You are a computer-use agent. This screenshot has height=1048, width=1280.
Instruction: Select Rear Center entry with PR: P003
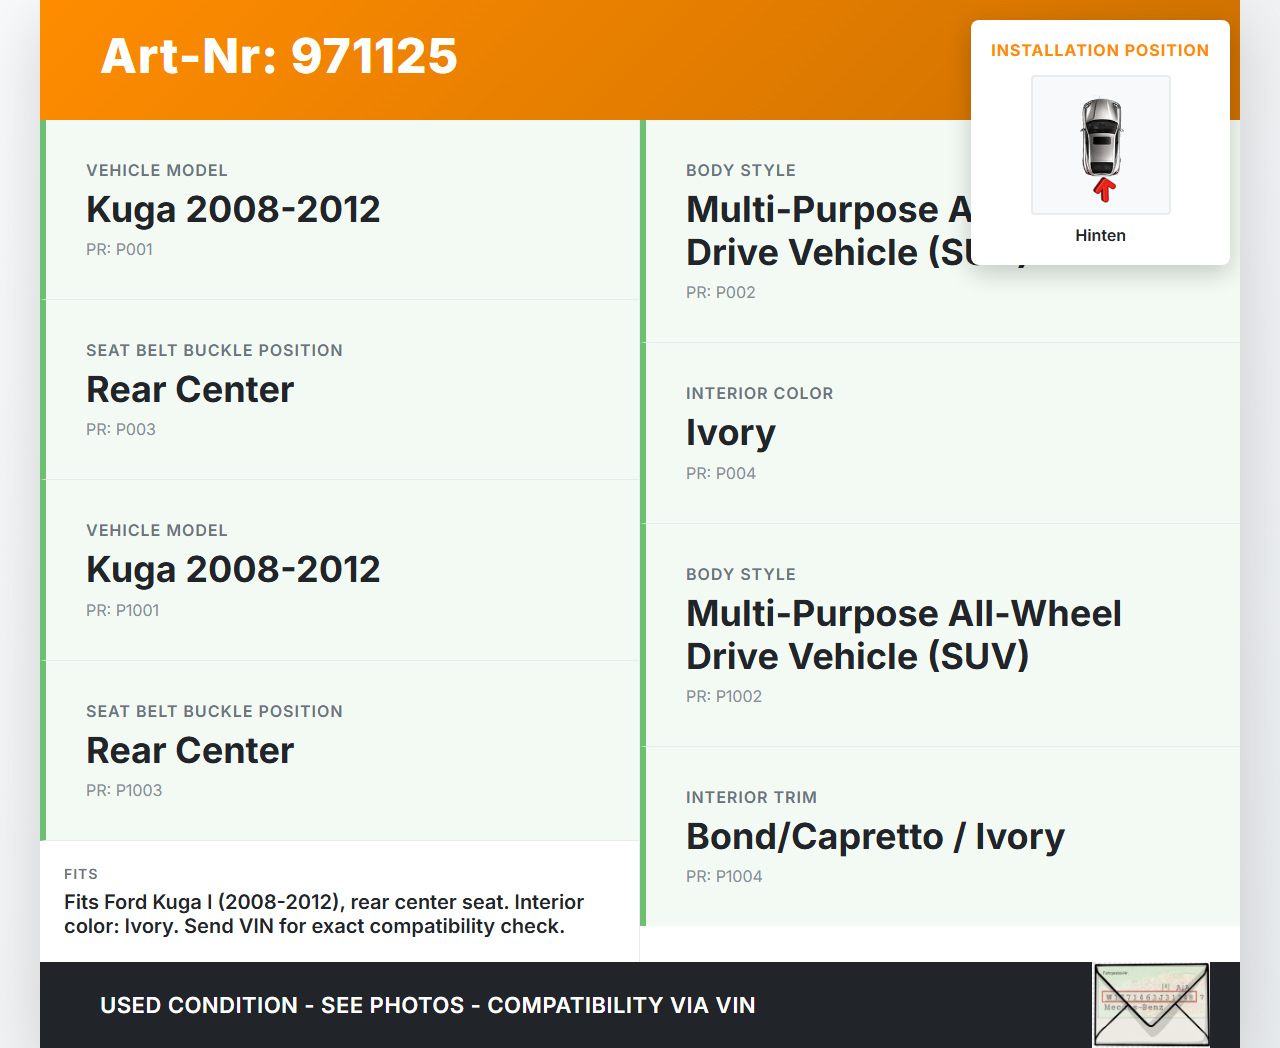point(190,390)
